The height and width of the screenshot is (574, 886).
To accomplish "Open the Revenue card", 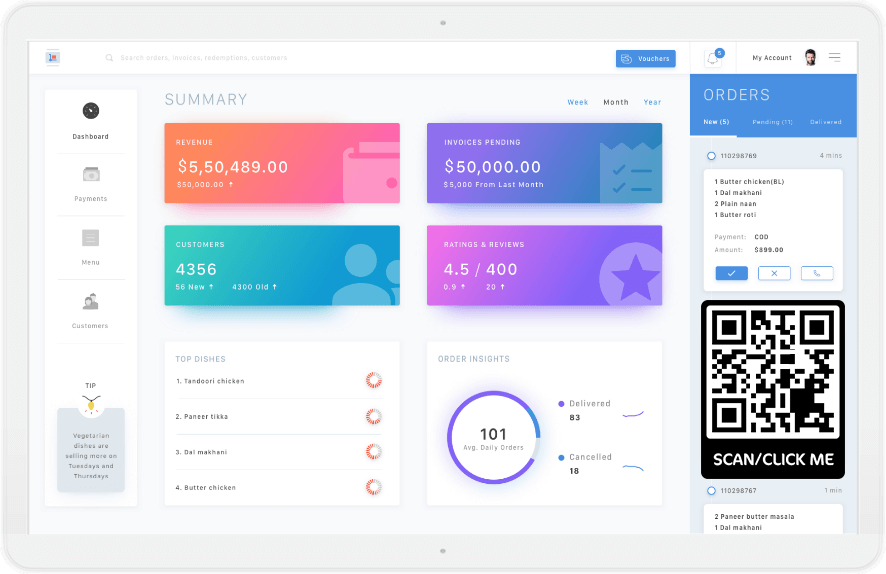I will point(282,163).
